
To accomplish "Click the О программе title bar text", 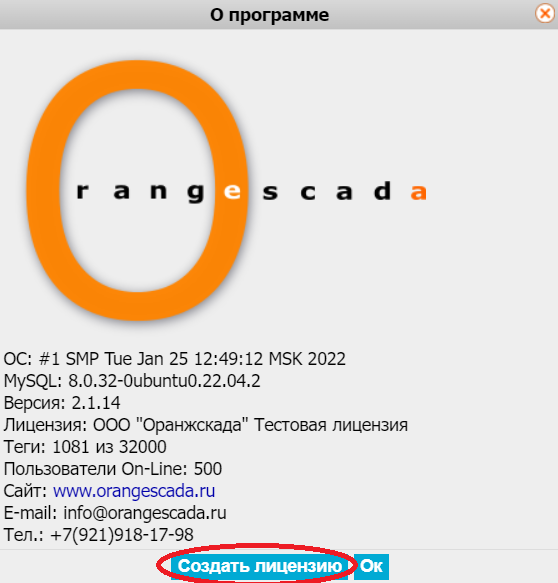I will pyautogui.click(x=270, y=15).
